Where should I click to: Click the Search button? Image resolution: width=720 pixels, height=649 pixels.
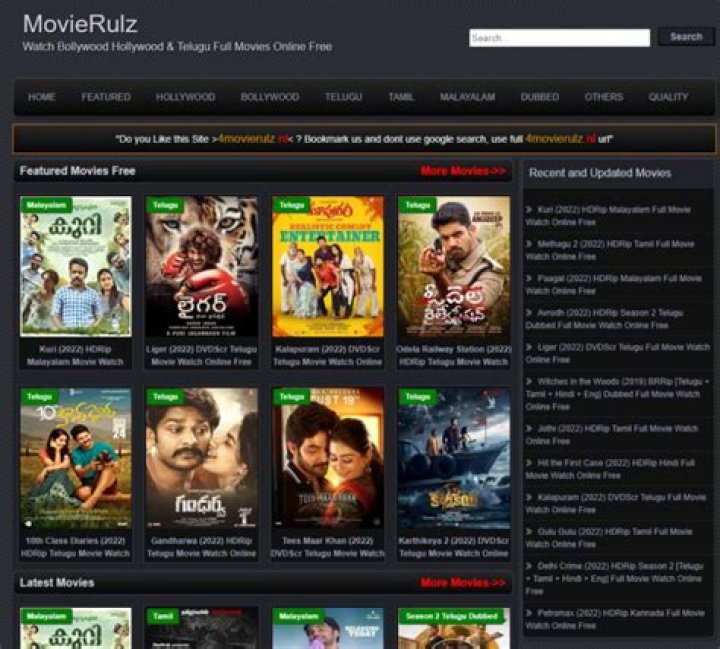pyautogui.click(x=685, y=37)
